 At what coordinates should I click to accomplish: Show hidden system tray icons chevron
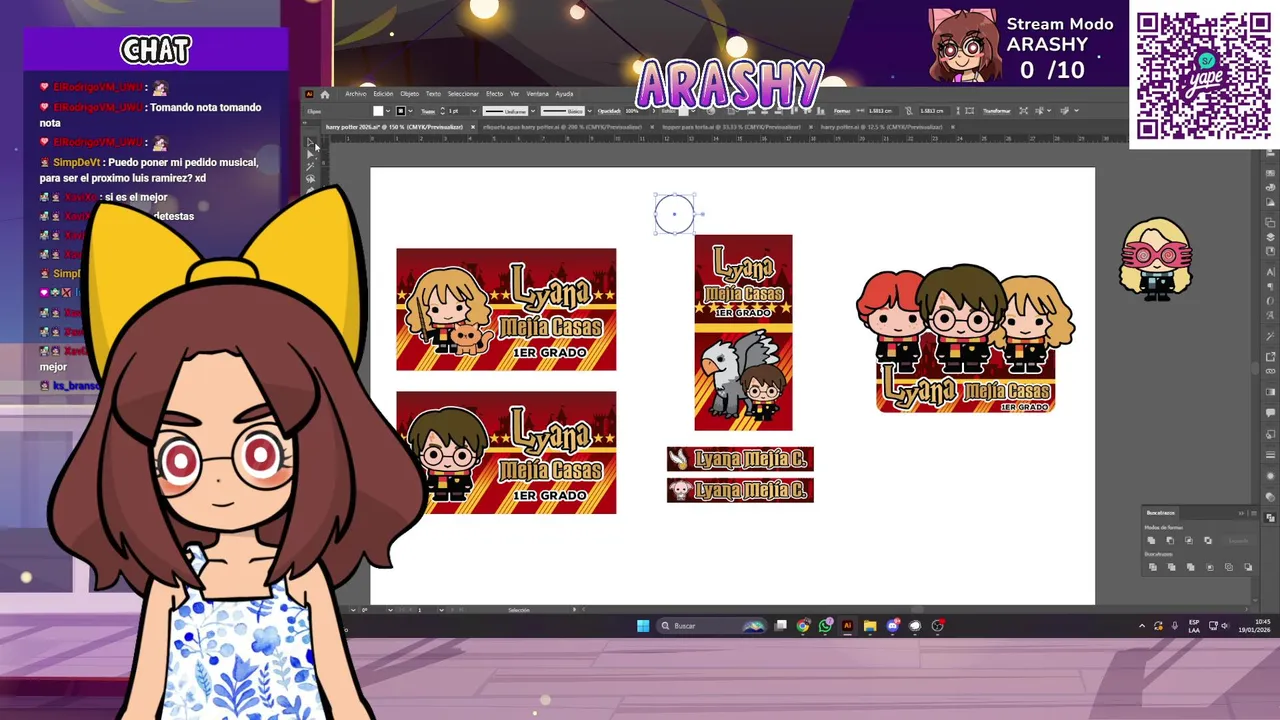pos(1142,626)
